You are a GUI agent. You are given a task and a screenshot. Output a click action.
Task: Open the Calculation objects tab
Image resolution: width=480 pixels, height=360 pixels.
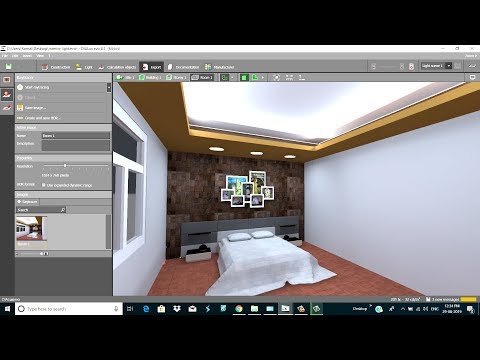point(117,67)
